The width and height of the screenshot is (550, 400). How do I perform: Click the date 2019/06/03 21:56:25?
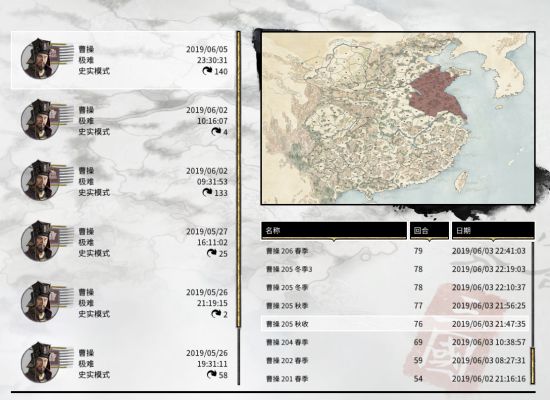(489, 306)
